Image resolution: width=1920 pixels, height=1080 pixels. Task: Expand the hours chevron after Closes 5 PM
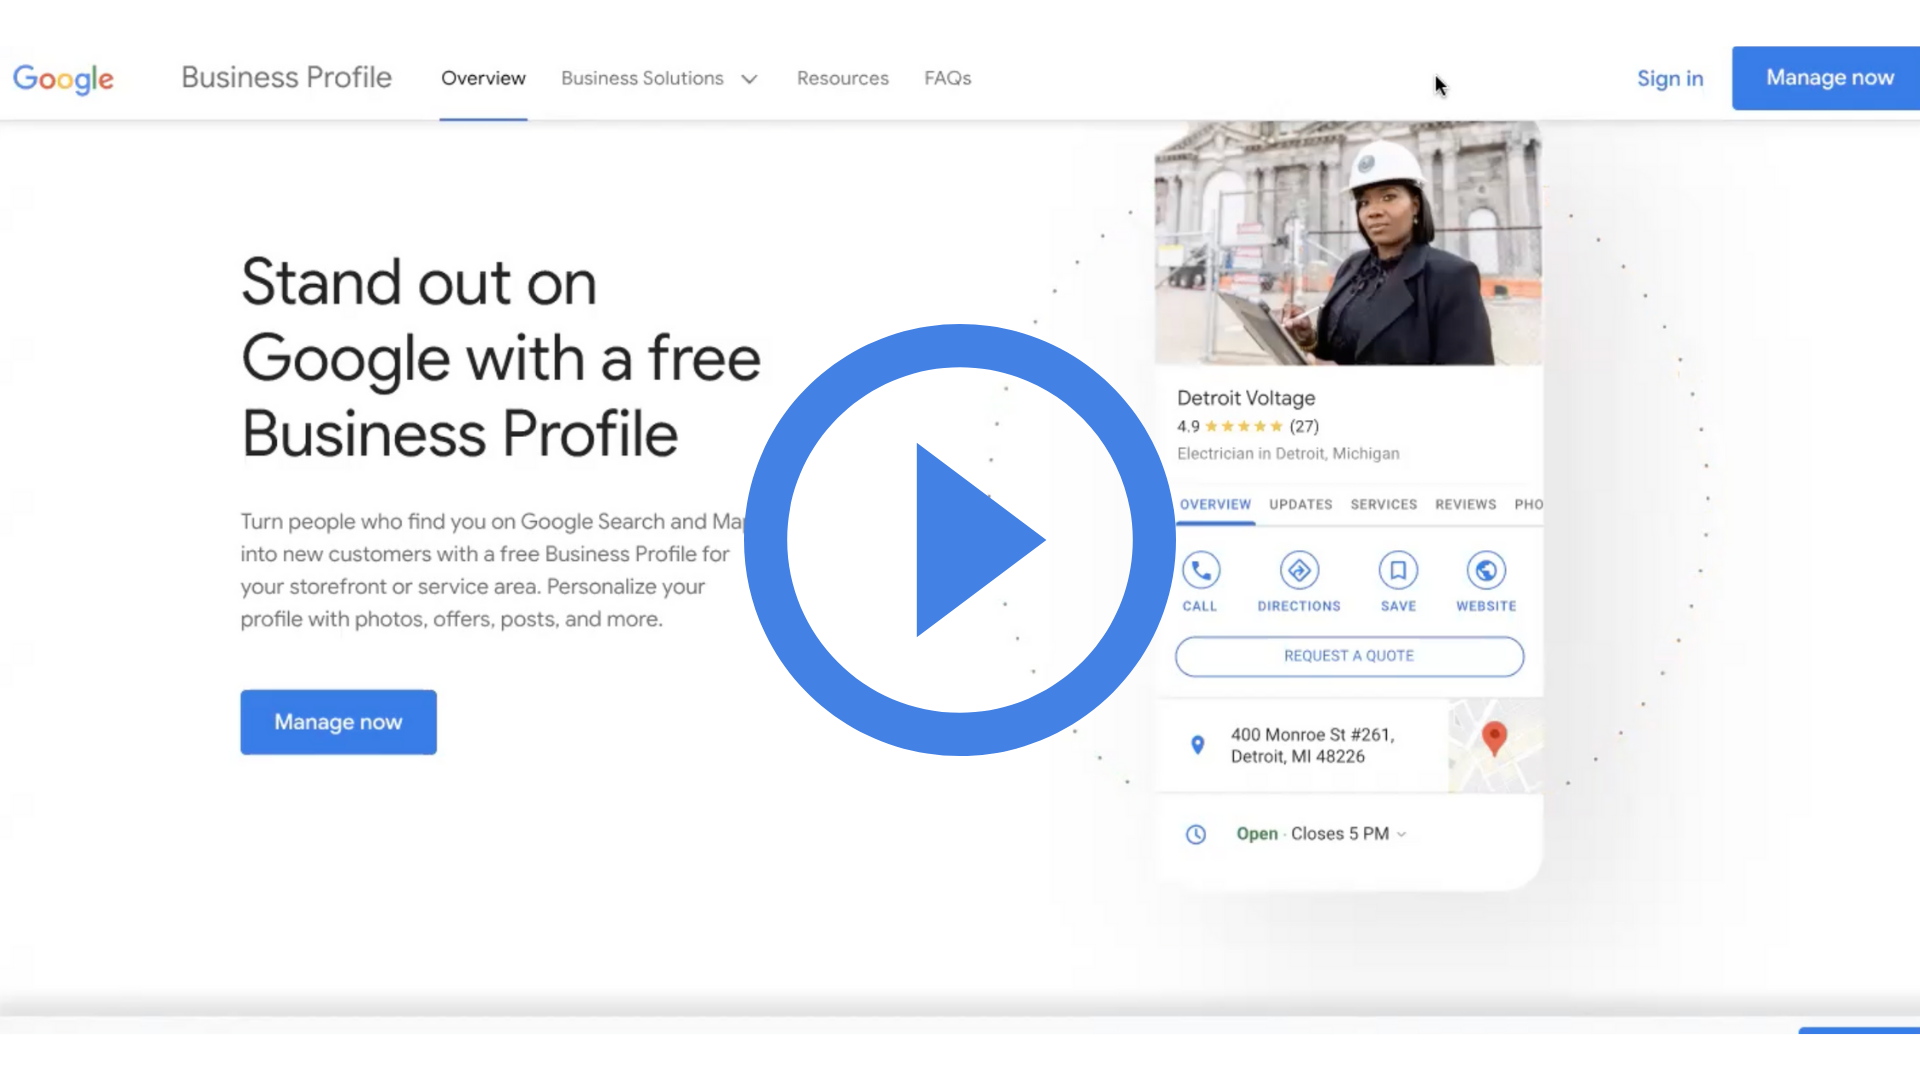click(x=1402, y=834)
